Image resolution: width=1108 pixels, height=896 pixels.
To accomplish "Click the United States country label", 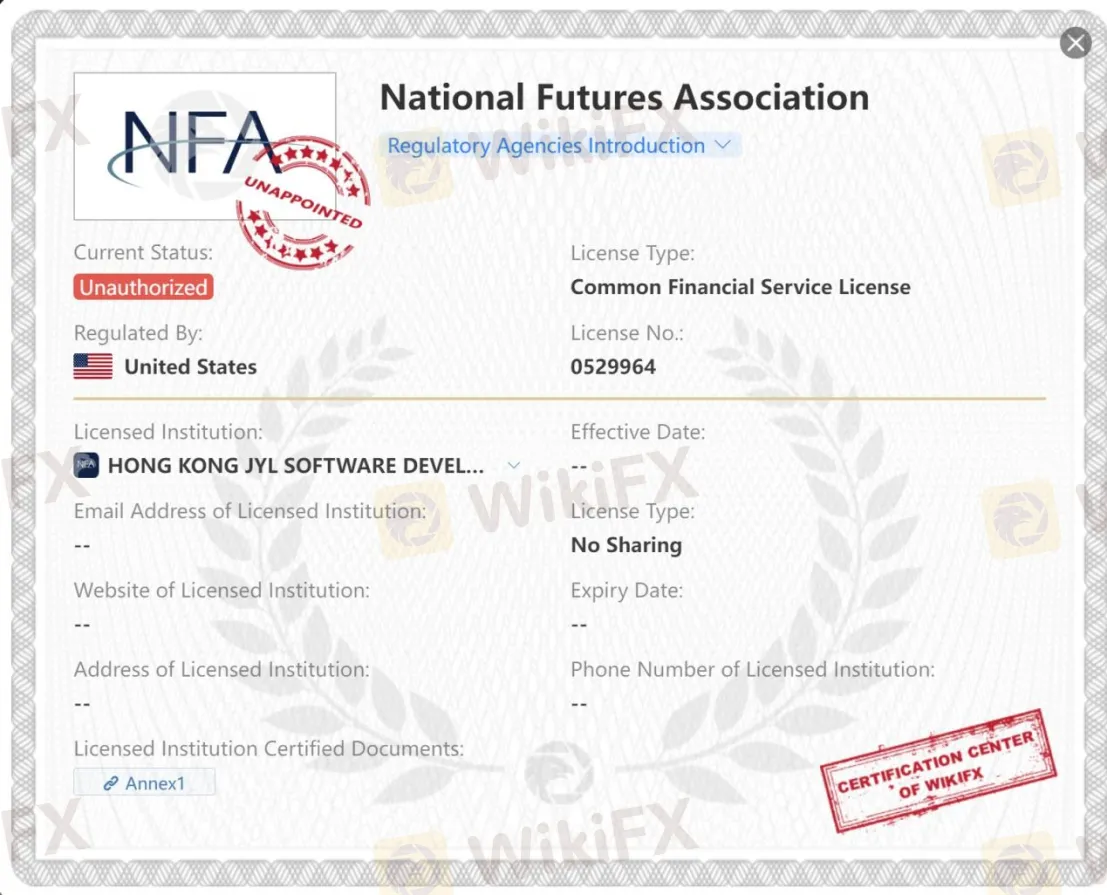I will 190,367.
